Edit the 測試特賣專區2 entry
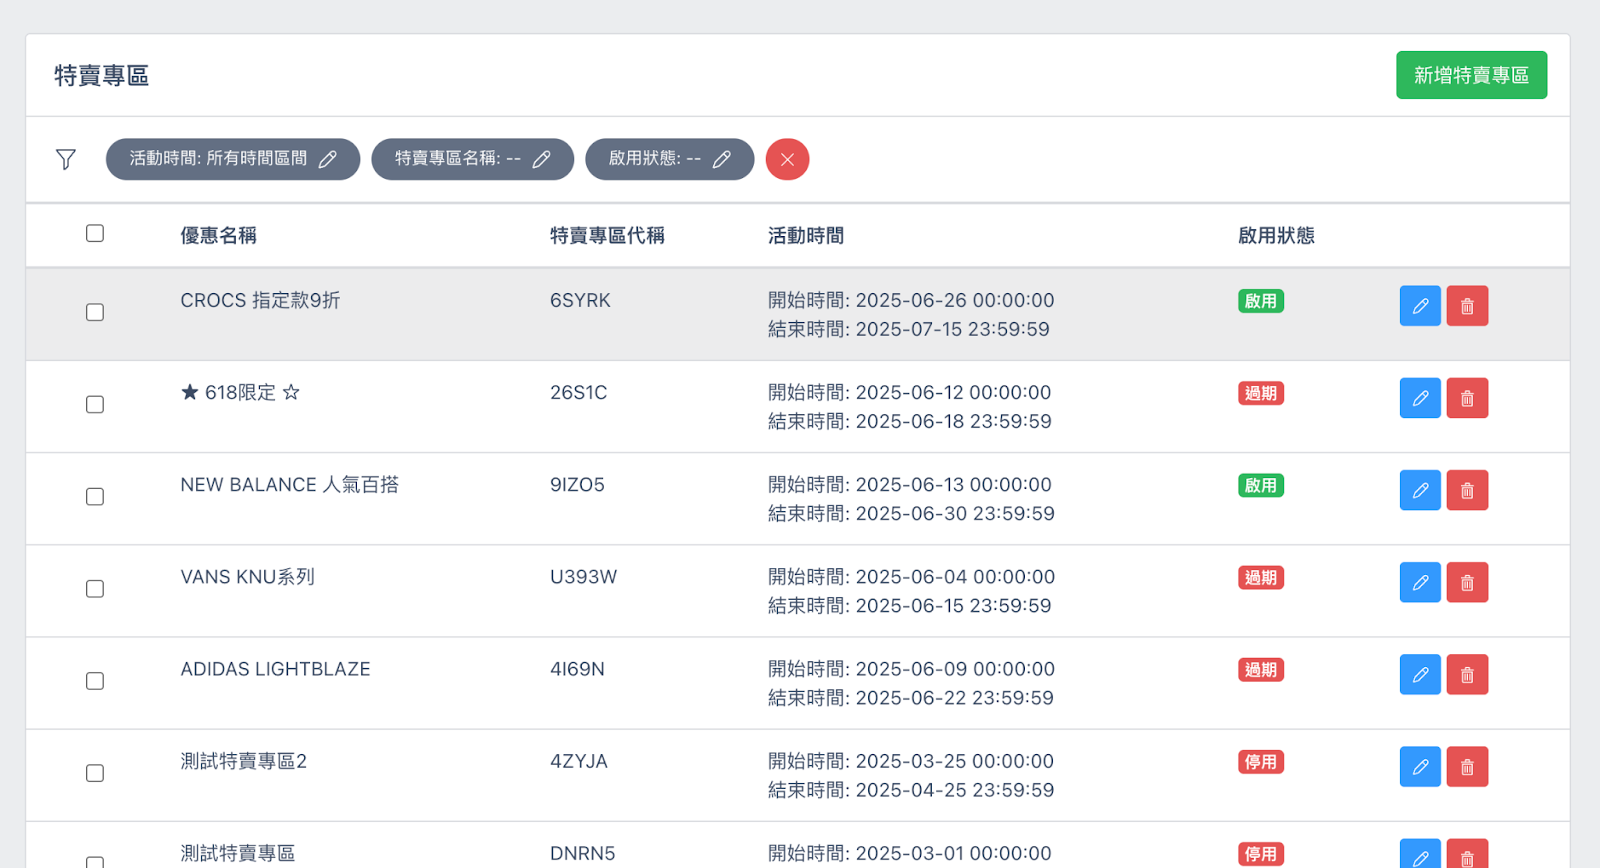 tap(1420, 767)
